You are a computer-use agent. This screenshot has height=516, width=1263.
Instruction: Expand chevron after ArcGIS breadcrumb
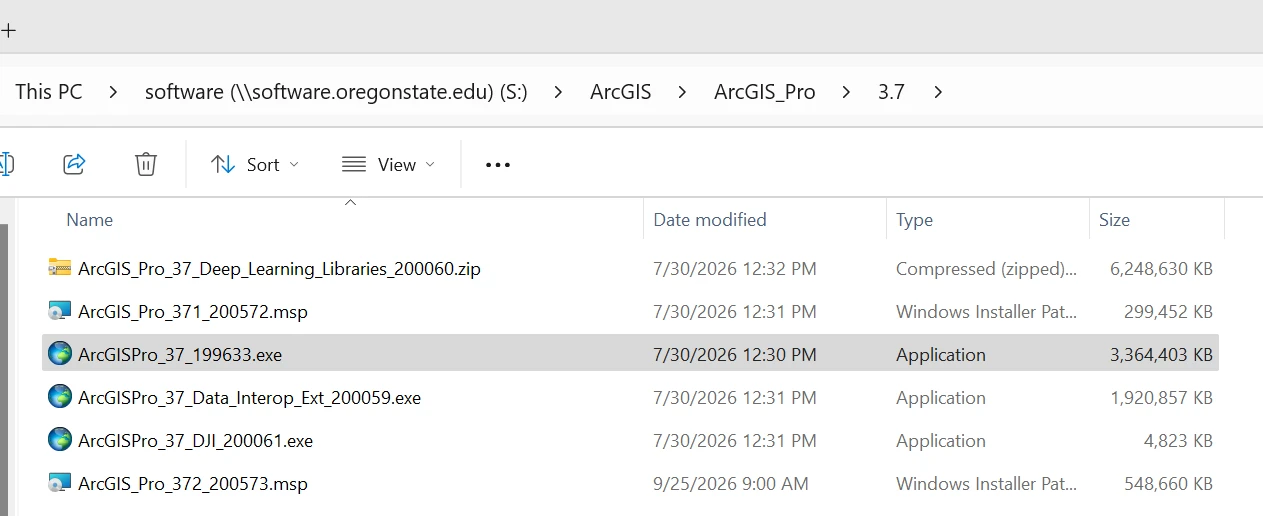click(x=682, y=92)
